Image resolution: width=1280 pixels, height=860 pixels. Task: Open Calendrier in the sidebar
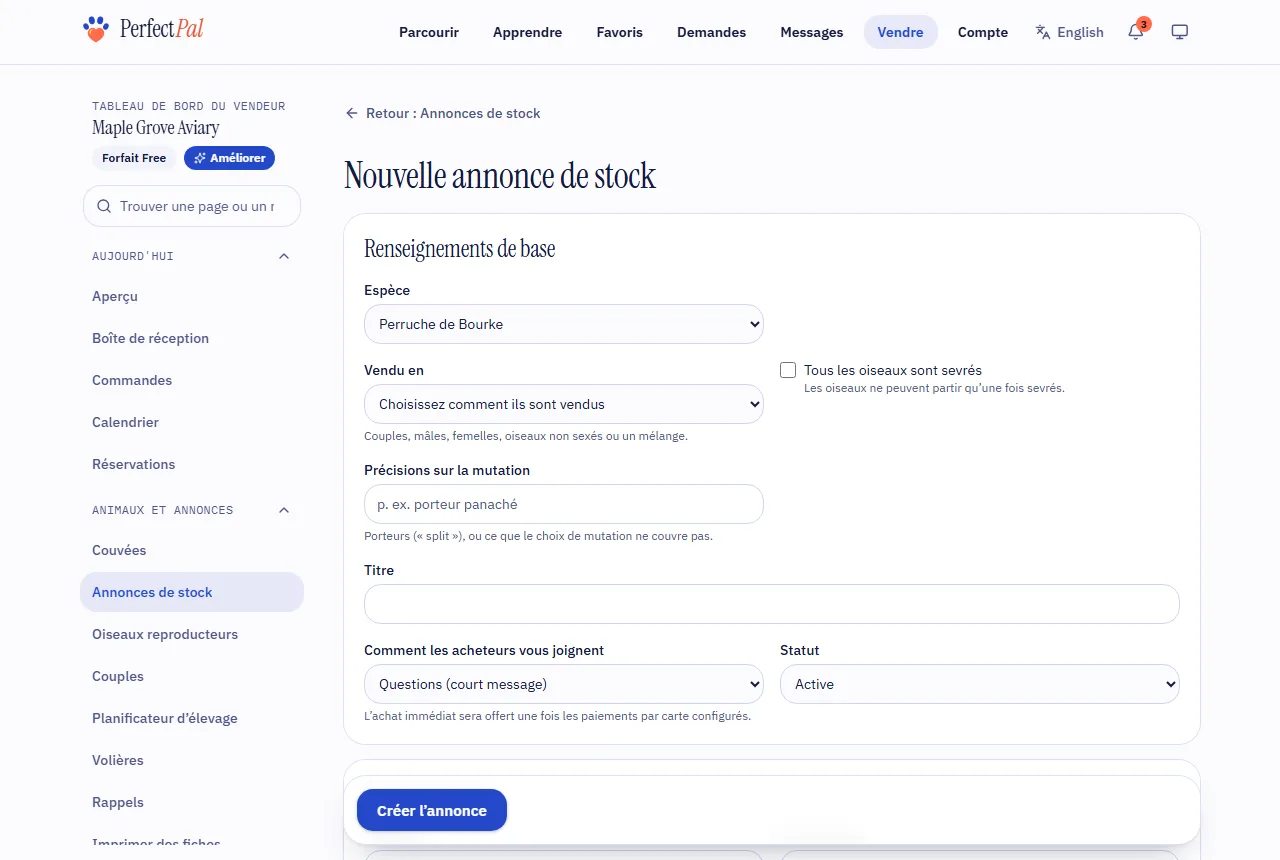[192, 422]
